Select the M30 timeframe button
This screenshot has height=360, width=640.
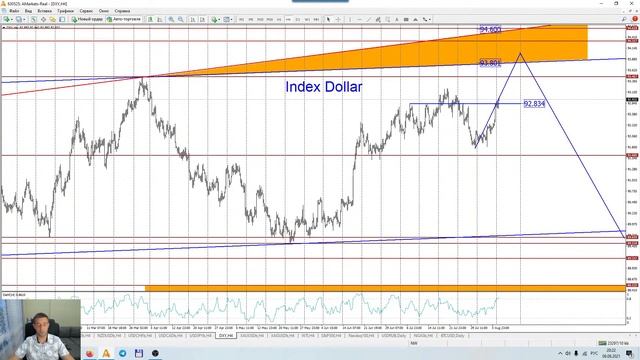click(269, 19)
